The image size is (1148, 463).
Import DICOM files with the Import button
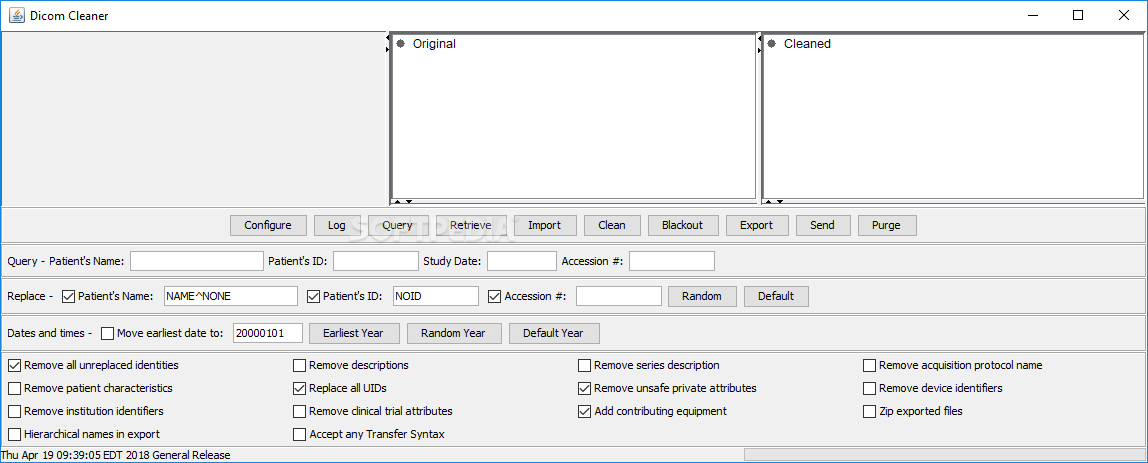[x=545, y=225]
